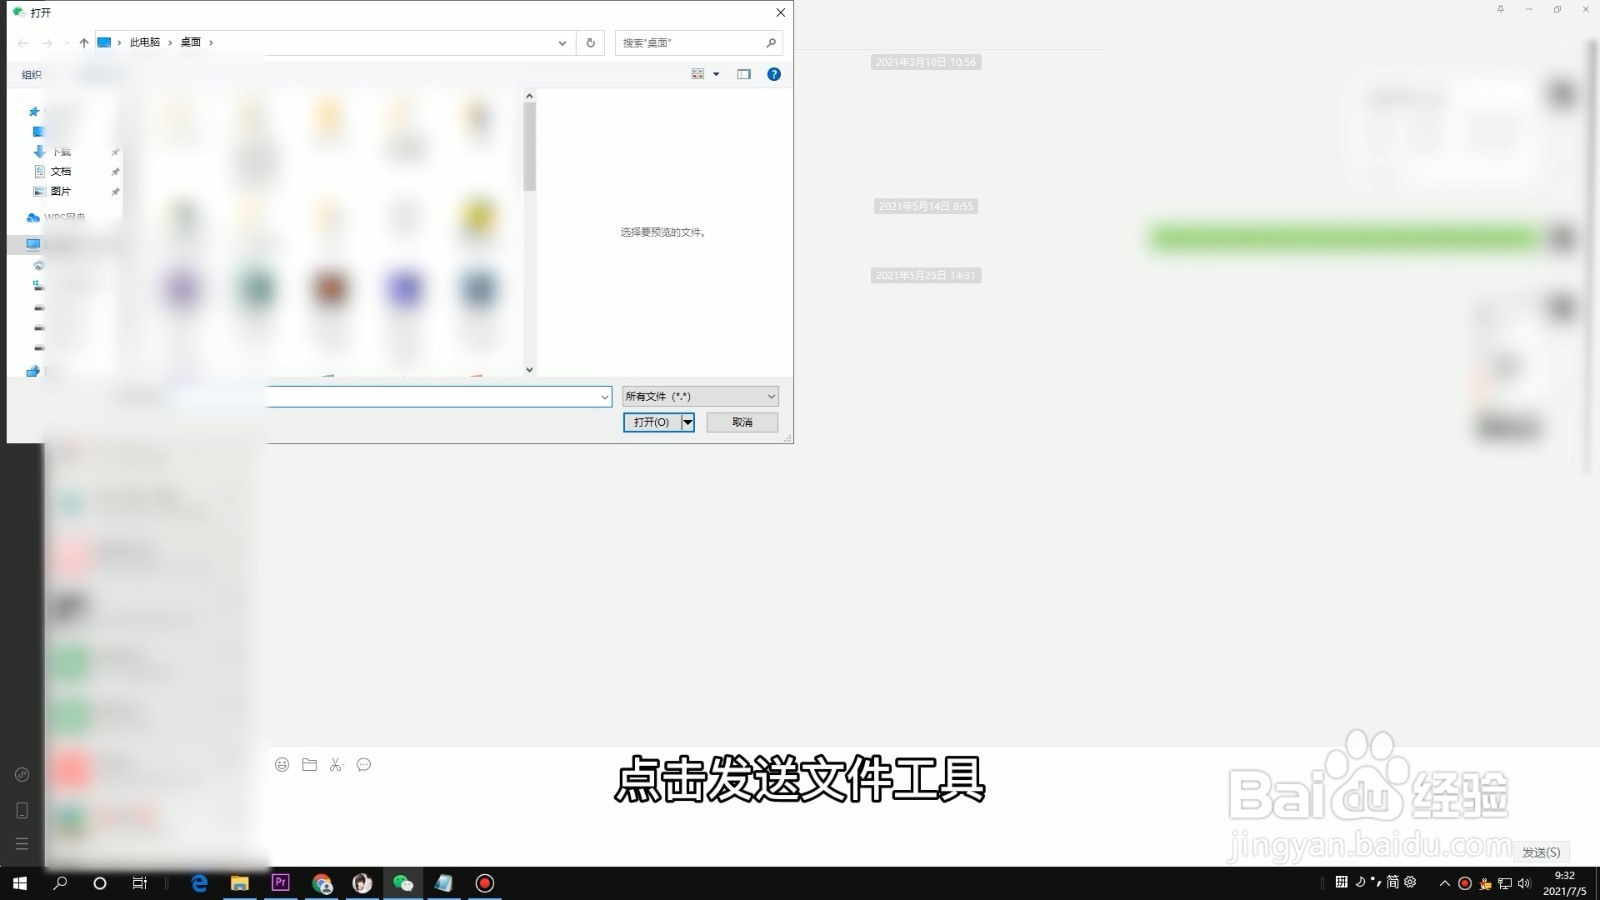Launch Microsoft Edge from taskbar

[x=199, y=883]
